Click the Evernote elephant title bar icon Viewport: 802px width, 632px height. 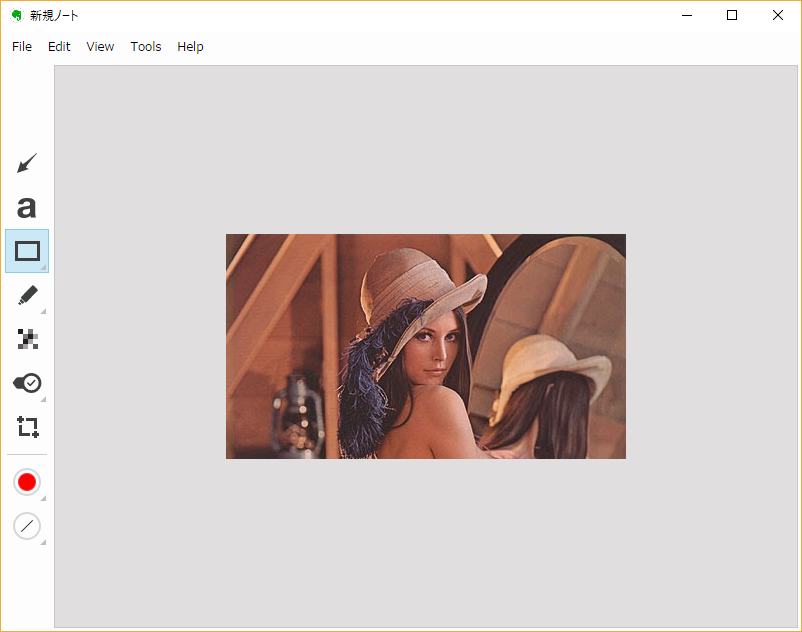(17, 16)
